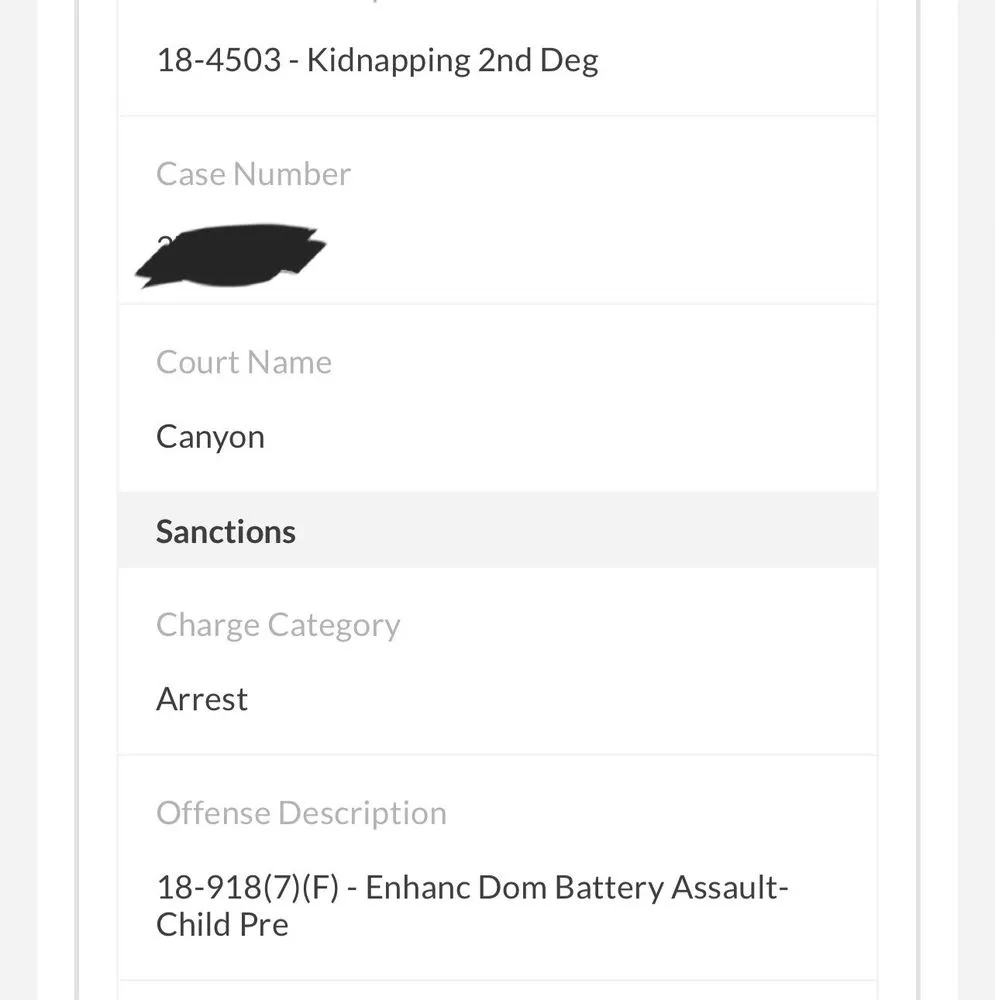Viewport: 995px width, 1000px height.
Task: Select the "Offense Description" field label
Action: tap(301, 813)
